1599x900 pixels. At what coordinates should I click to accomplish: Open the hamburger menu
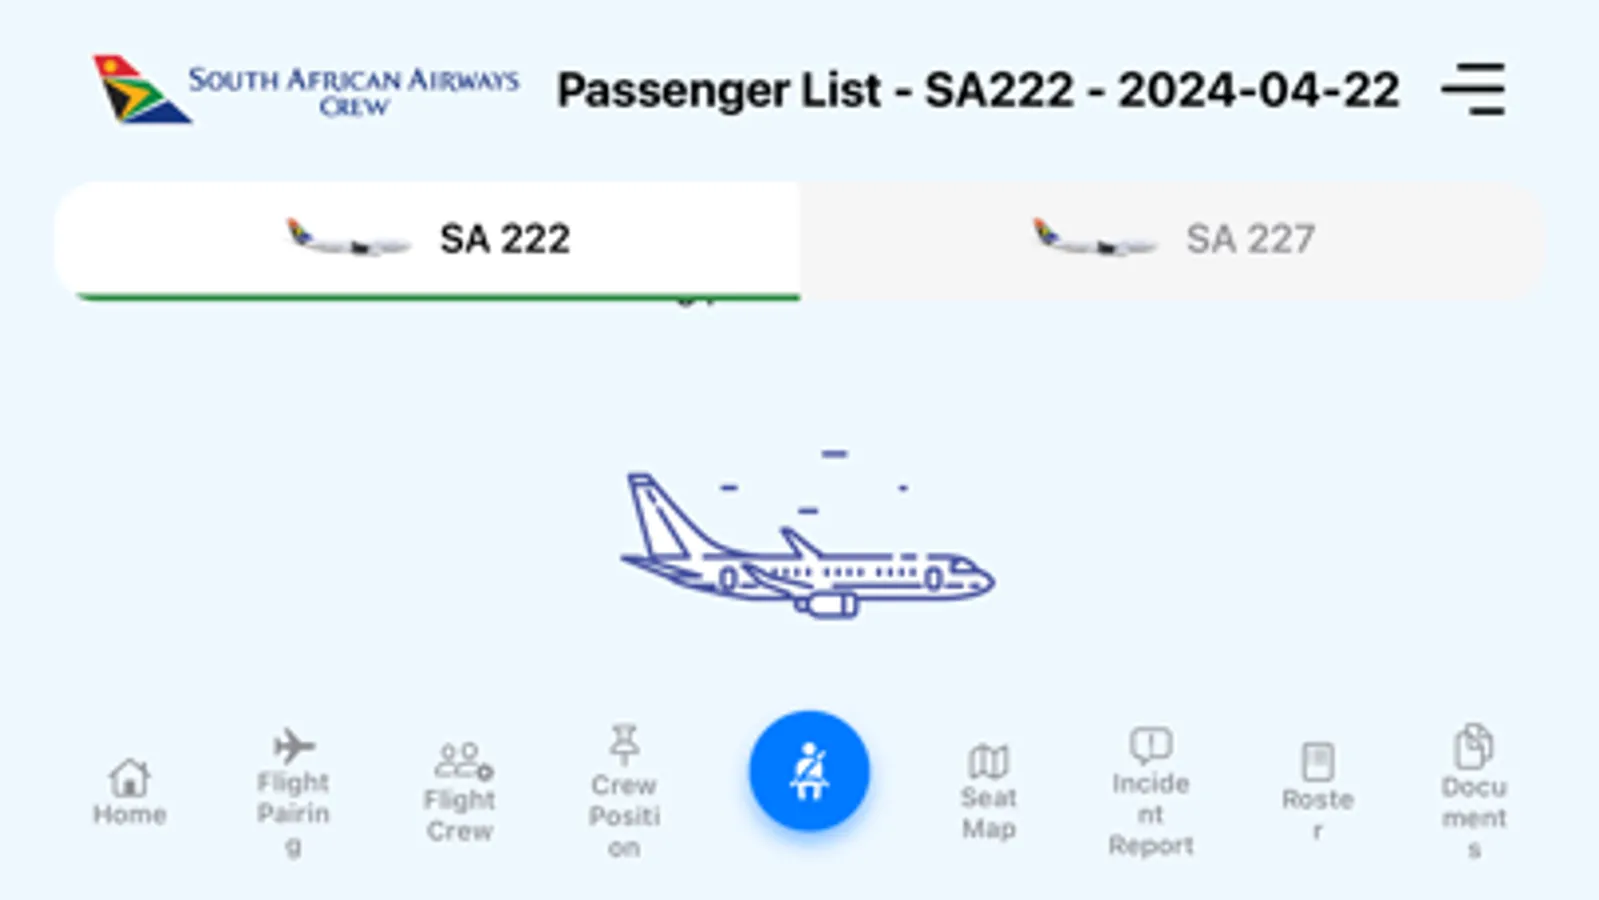point(1473,89)
